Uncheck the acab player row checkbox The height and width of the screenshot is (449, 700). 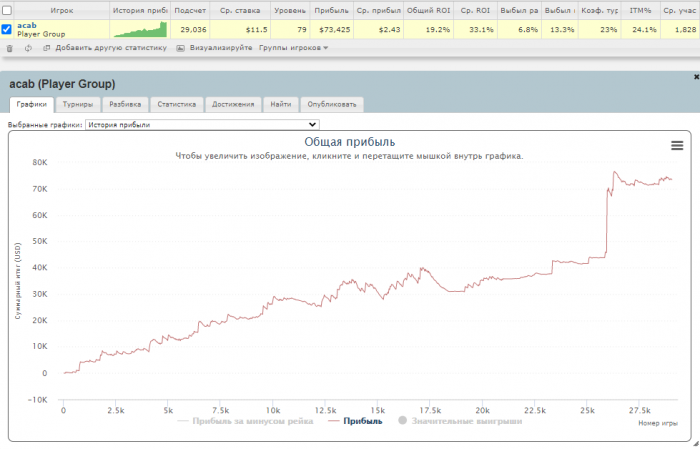[x=7, y=29]
